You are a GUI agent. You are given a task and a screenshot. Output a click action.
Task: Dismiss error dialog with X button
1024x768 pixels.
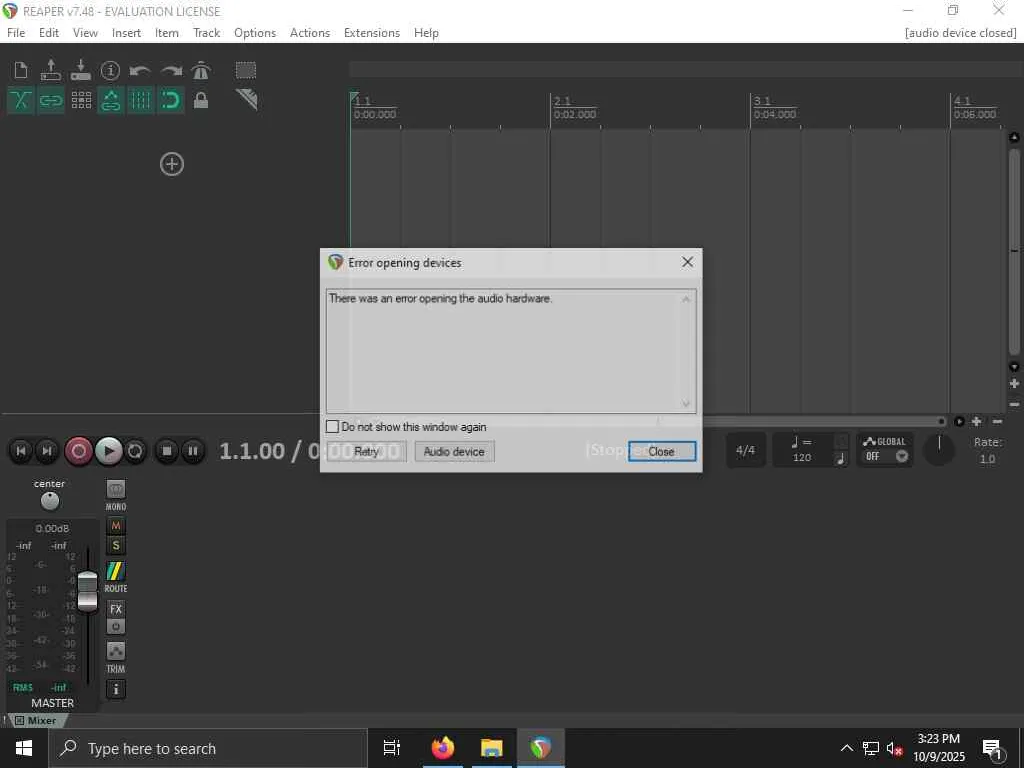coord(687,262)
